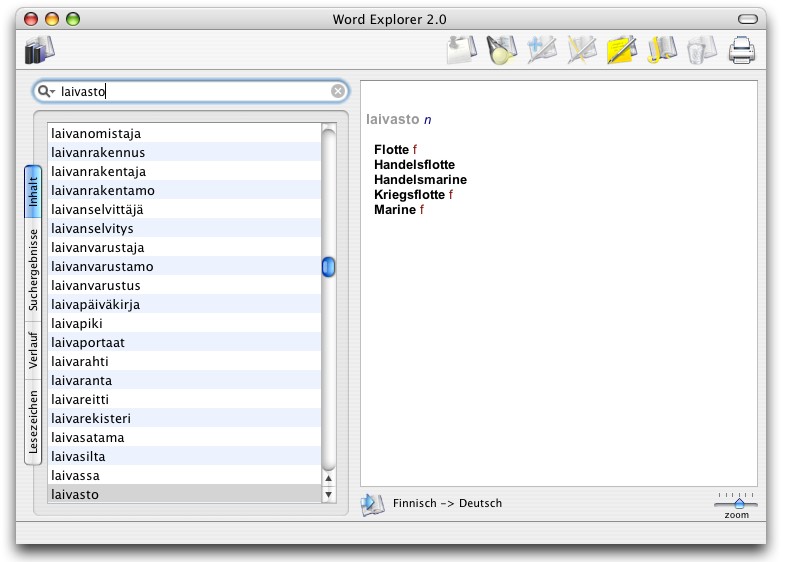This screenshot has width=793, height=562.
Task: Select laivasilta in the word list
Action: [185, 456]
